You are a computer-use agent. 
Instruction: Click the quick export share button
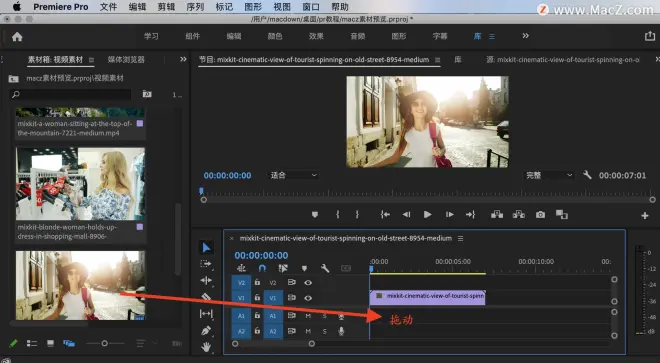[x=649, y=36]
